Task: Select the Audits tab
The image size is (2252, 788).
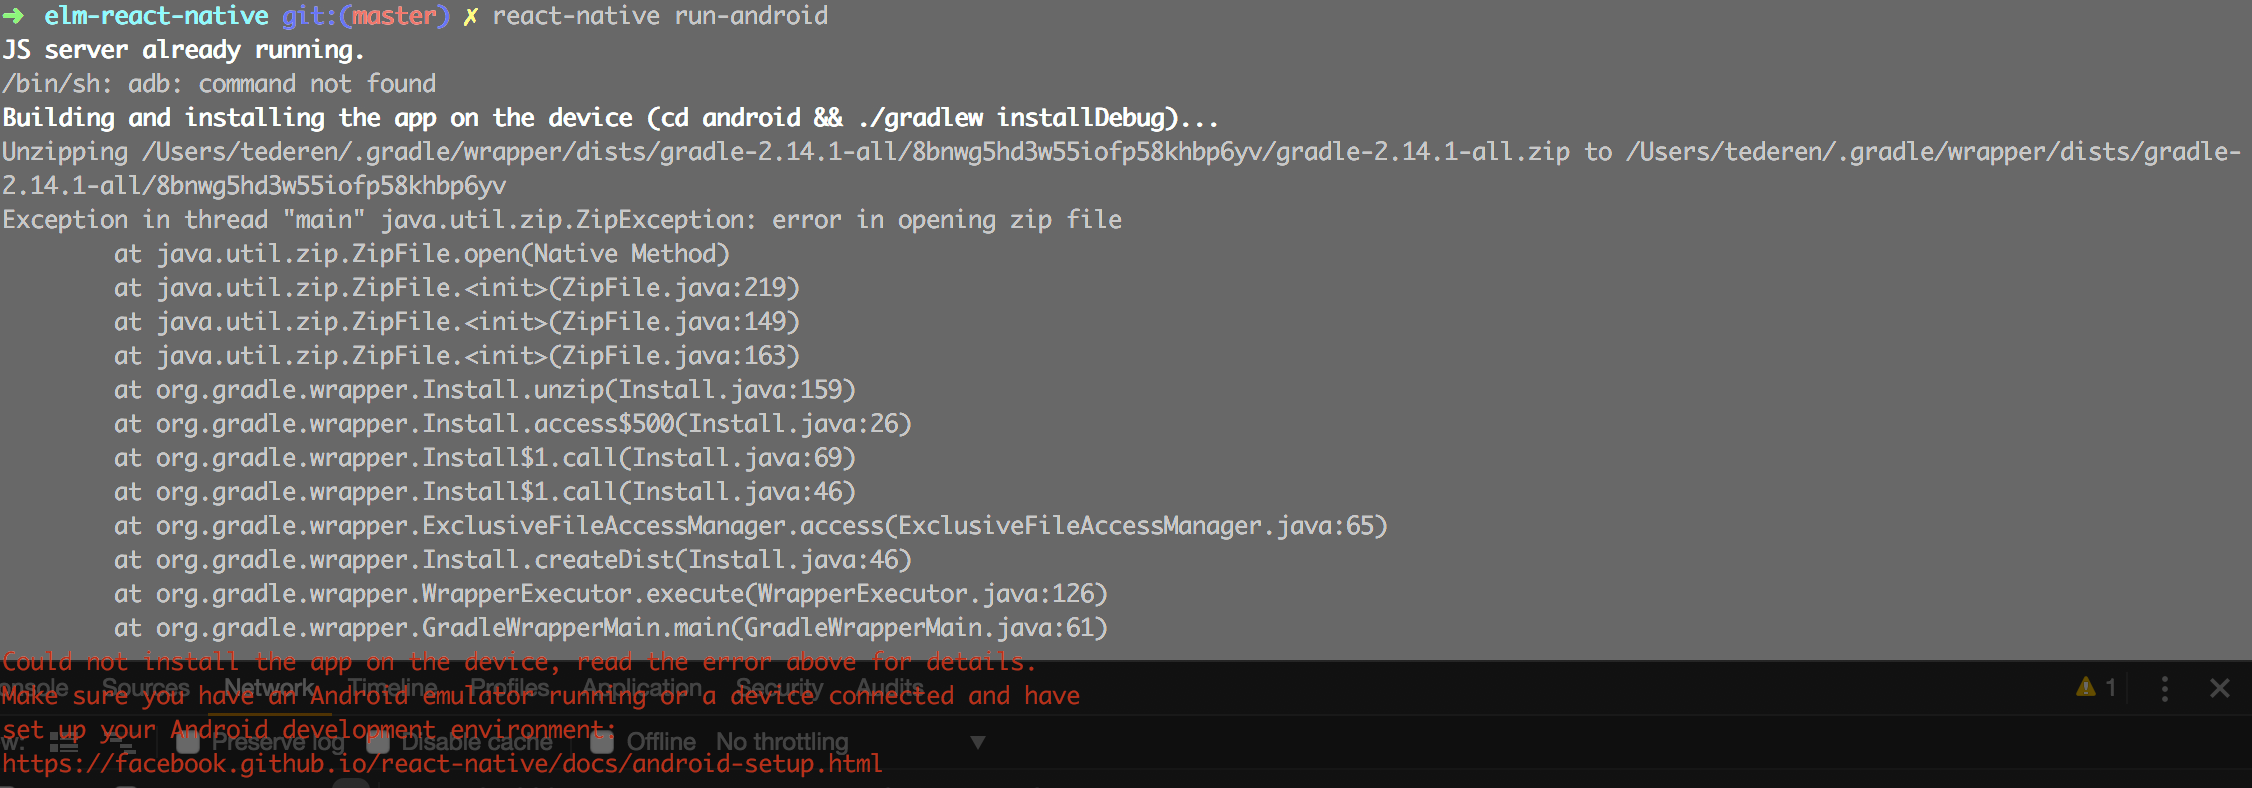Action: point(889,687)
